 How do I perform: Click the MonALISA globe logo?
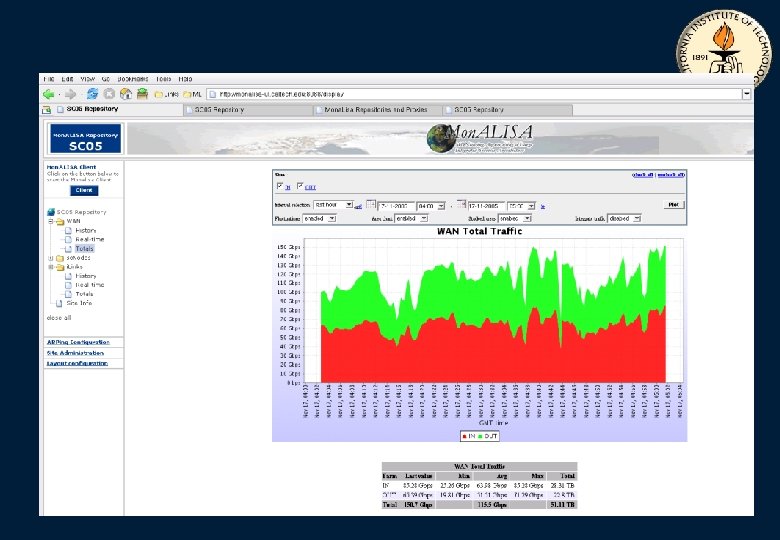coord(440,139)
